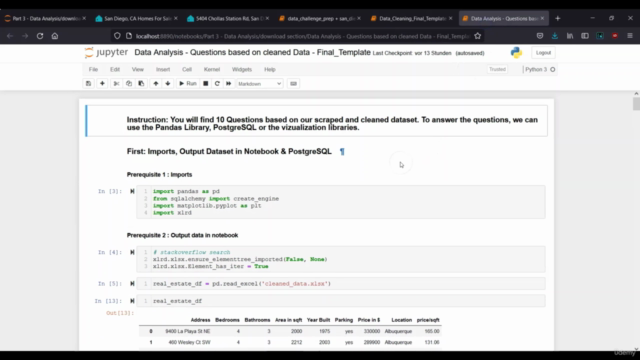Open the File menu
This screenshot has height=360, width=640.
93,69
